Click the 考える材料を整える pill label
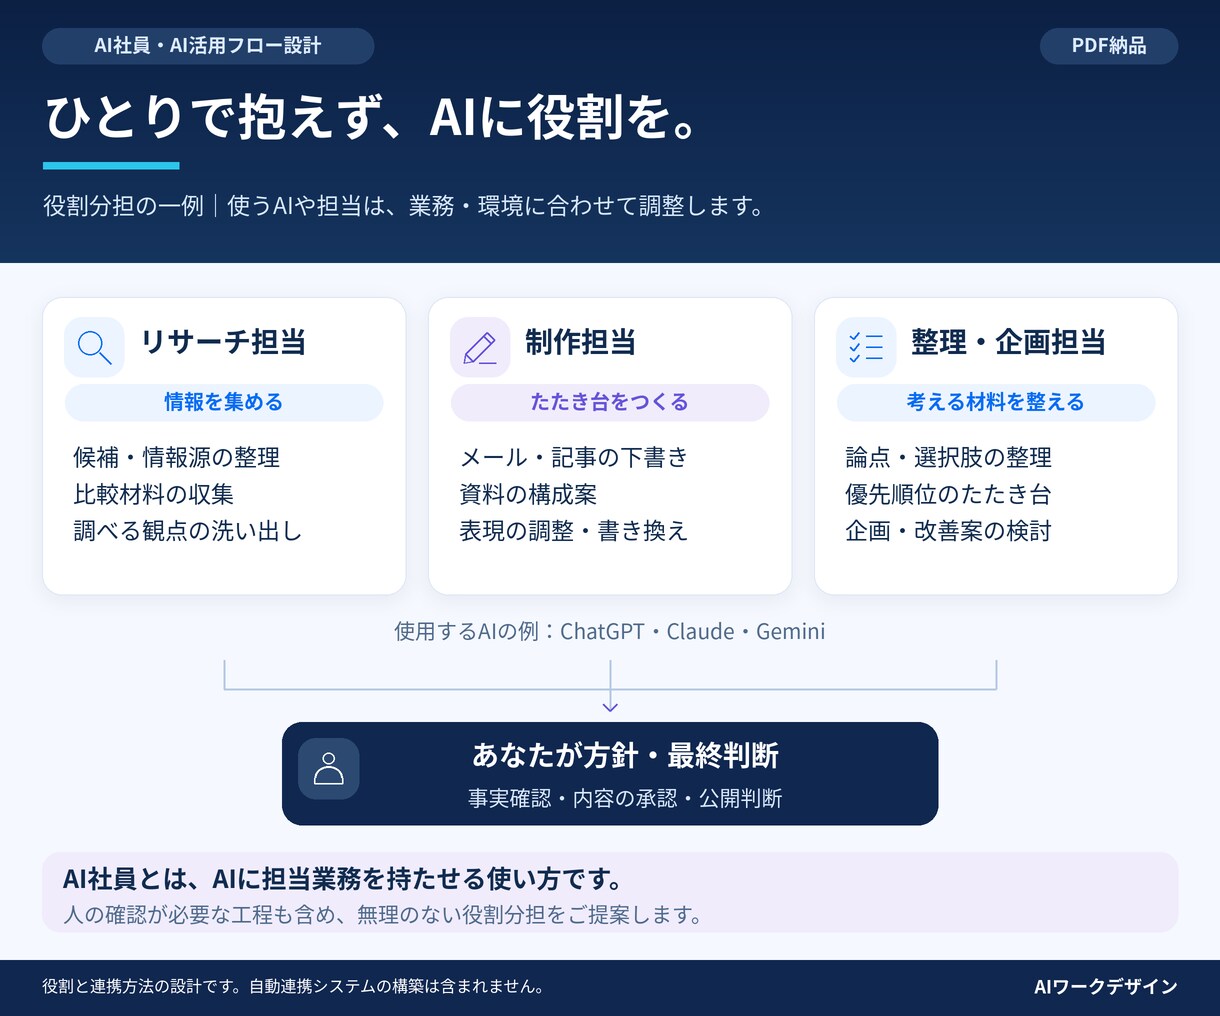1220x1016 pixels. pyautogui.click(x=996, y=402)
